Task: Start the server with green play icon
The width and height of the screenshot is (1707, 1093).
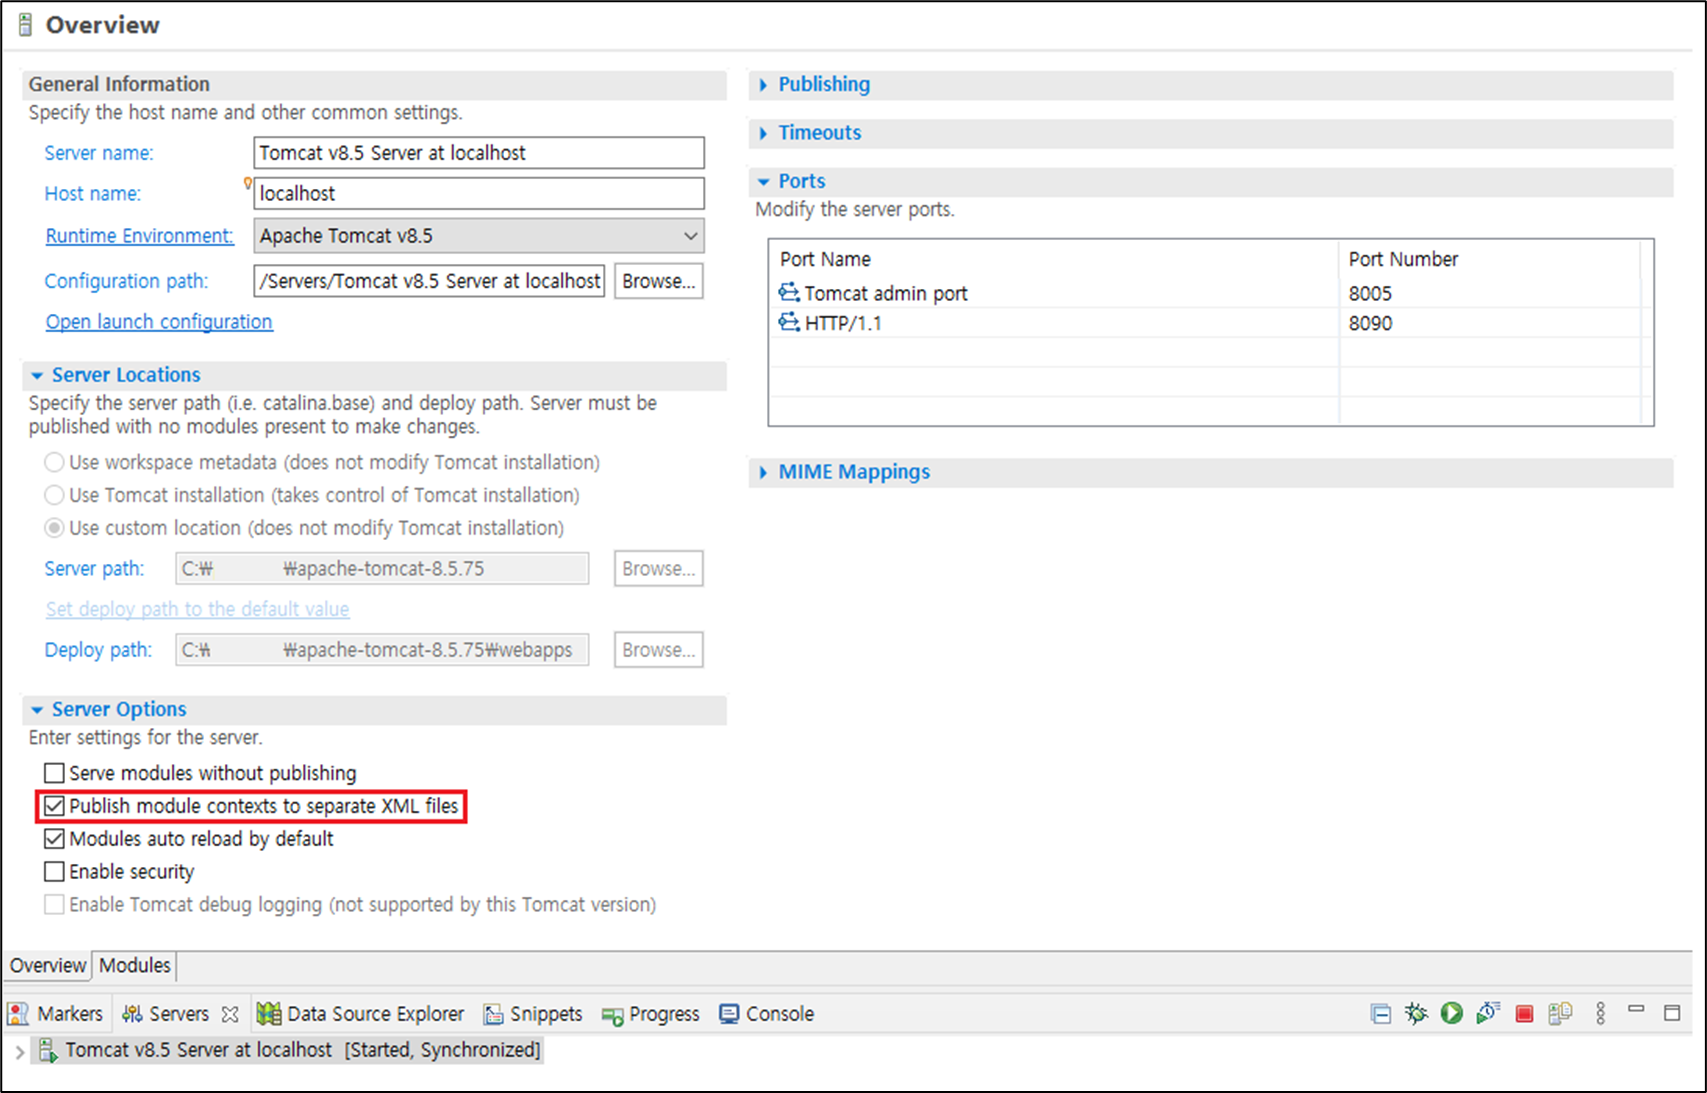Action: (x=1452, y=1014)
